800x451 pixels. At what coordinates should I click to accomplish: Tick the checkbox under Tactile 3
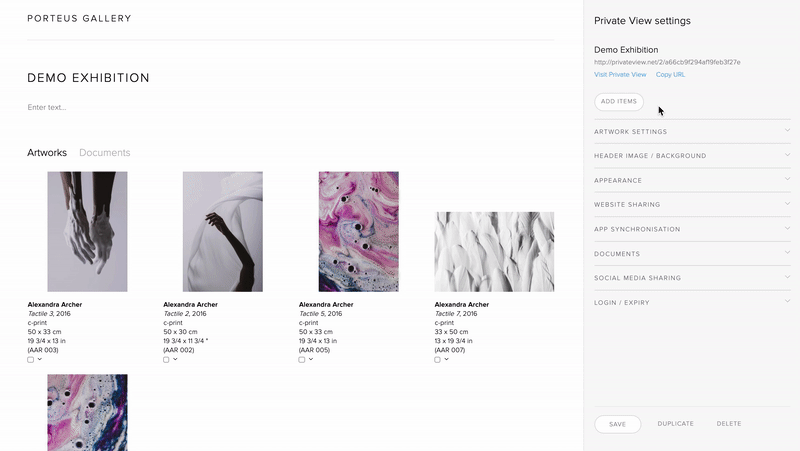click(31, 360)
